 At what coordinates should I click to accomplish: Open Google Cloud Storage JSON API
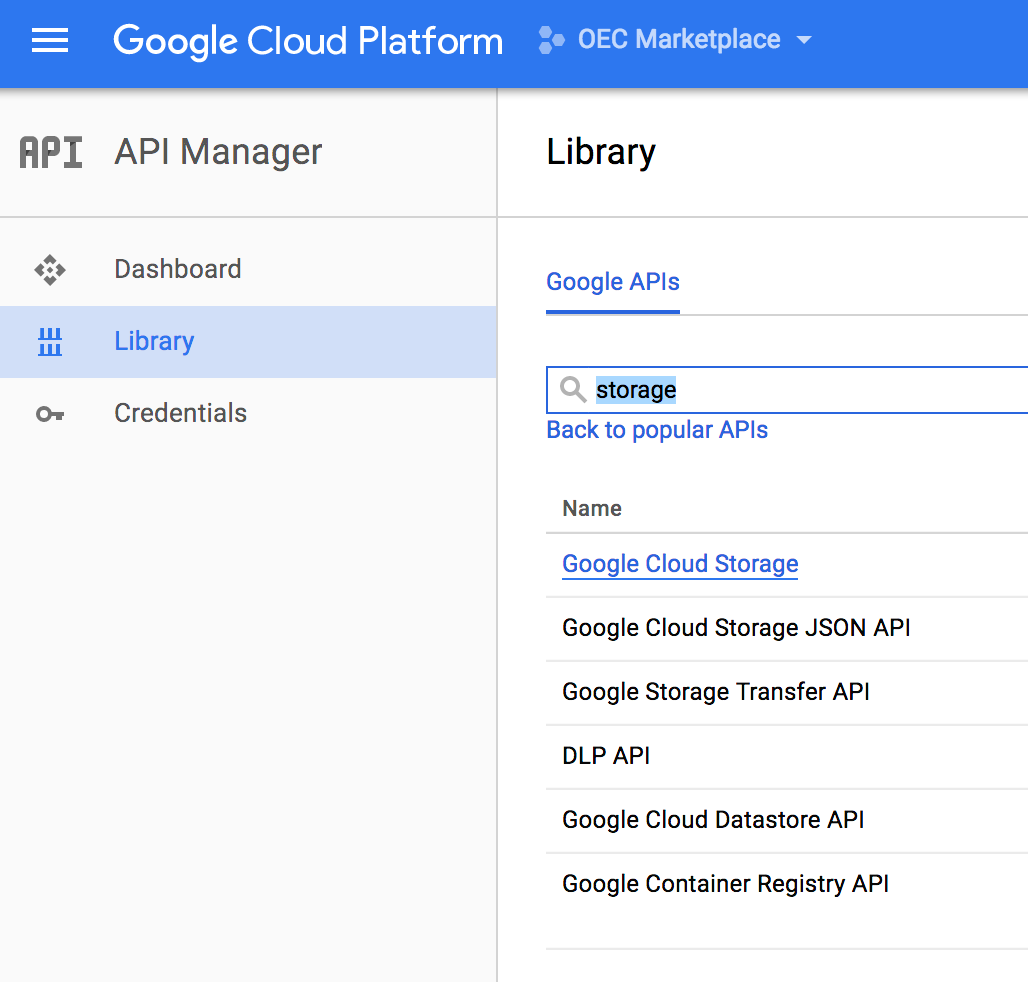click(x=736, y=628)
